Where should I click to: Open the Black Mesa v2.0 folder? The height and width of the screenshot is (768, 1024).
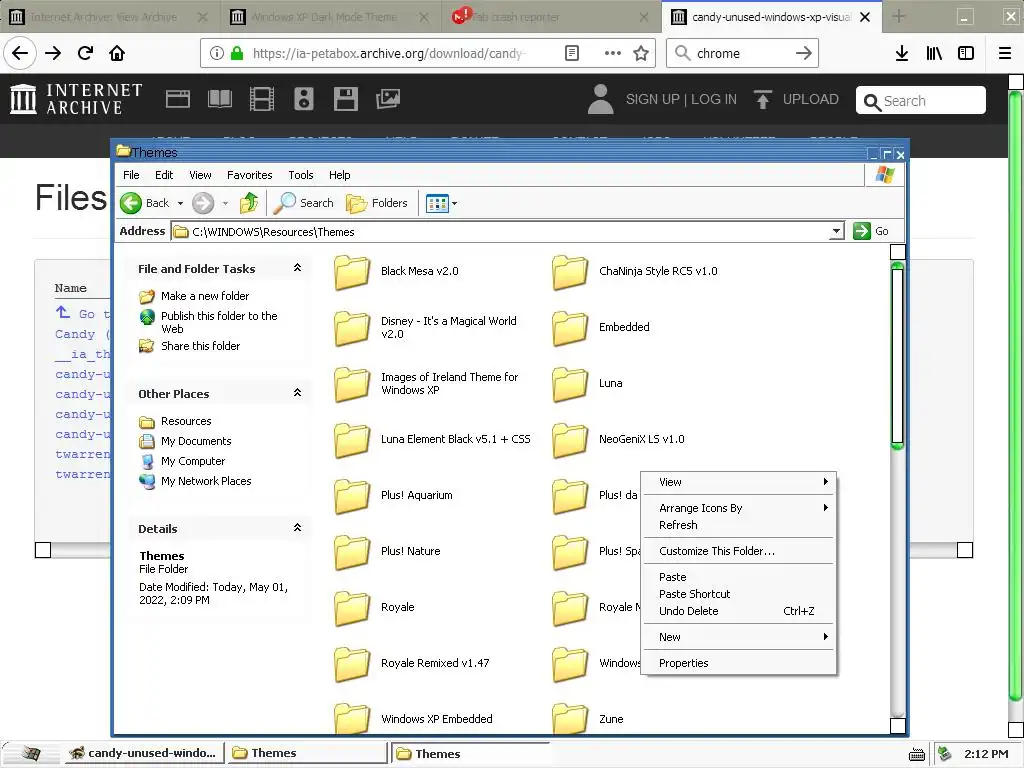tap(396, 272)
